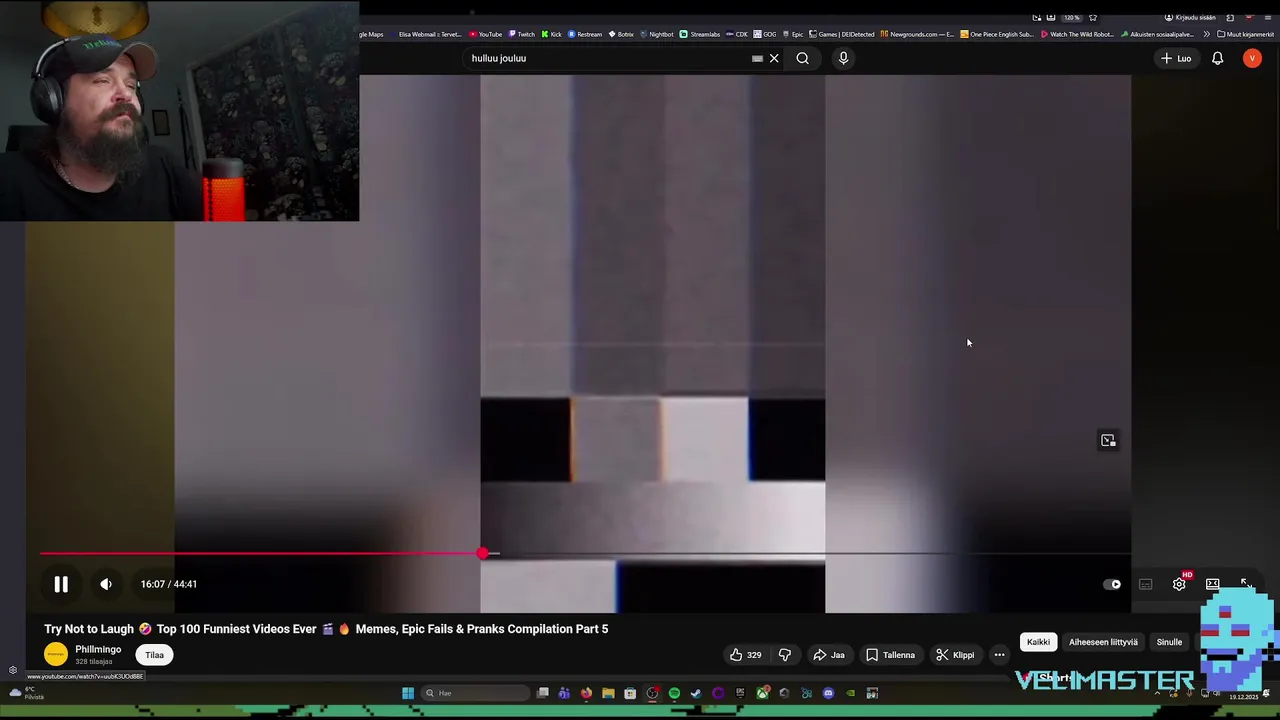This screenshot has height=720, width=1280.
Task: Open the Microsoft Teams taskbar icon
Action: (564, 693)
